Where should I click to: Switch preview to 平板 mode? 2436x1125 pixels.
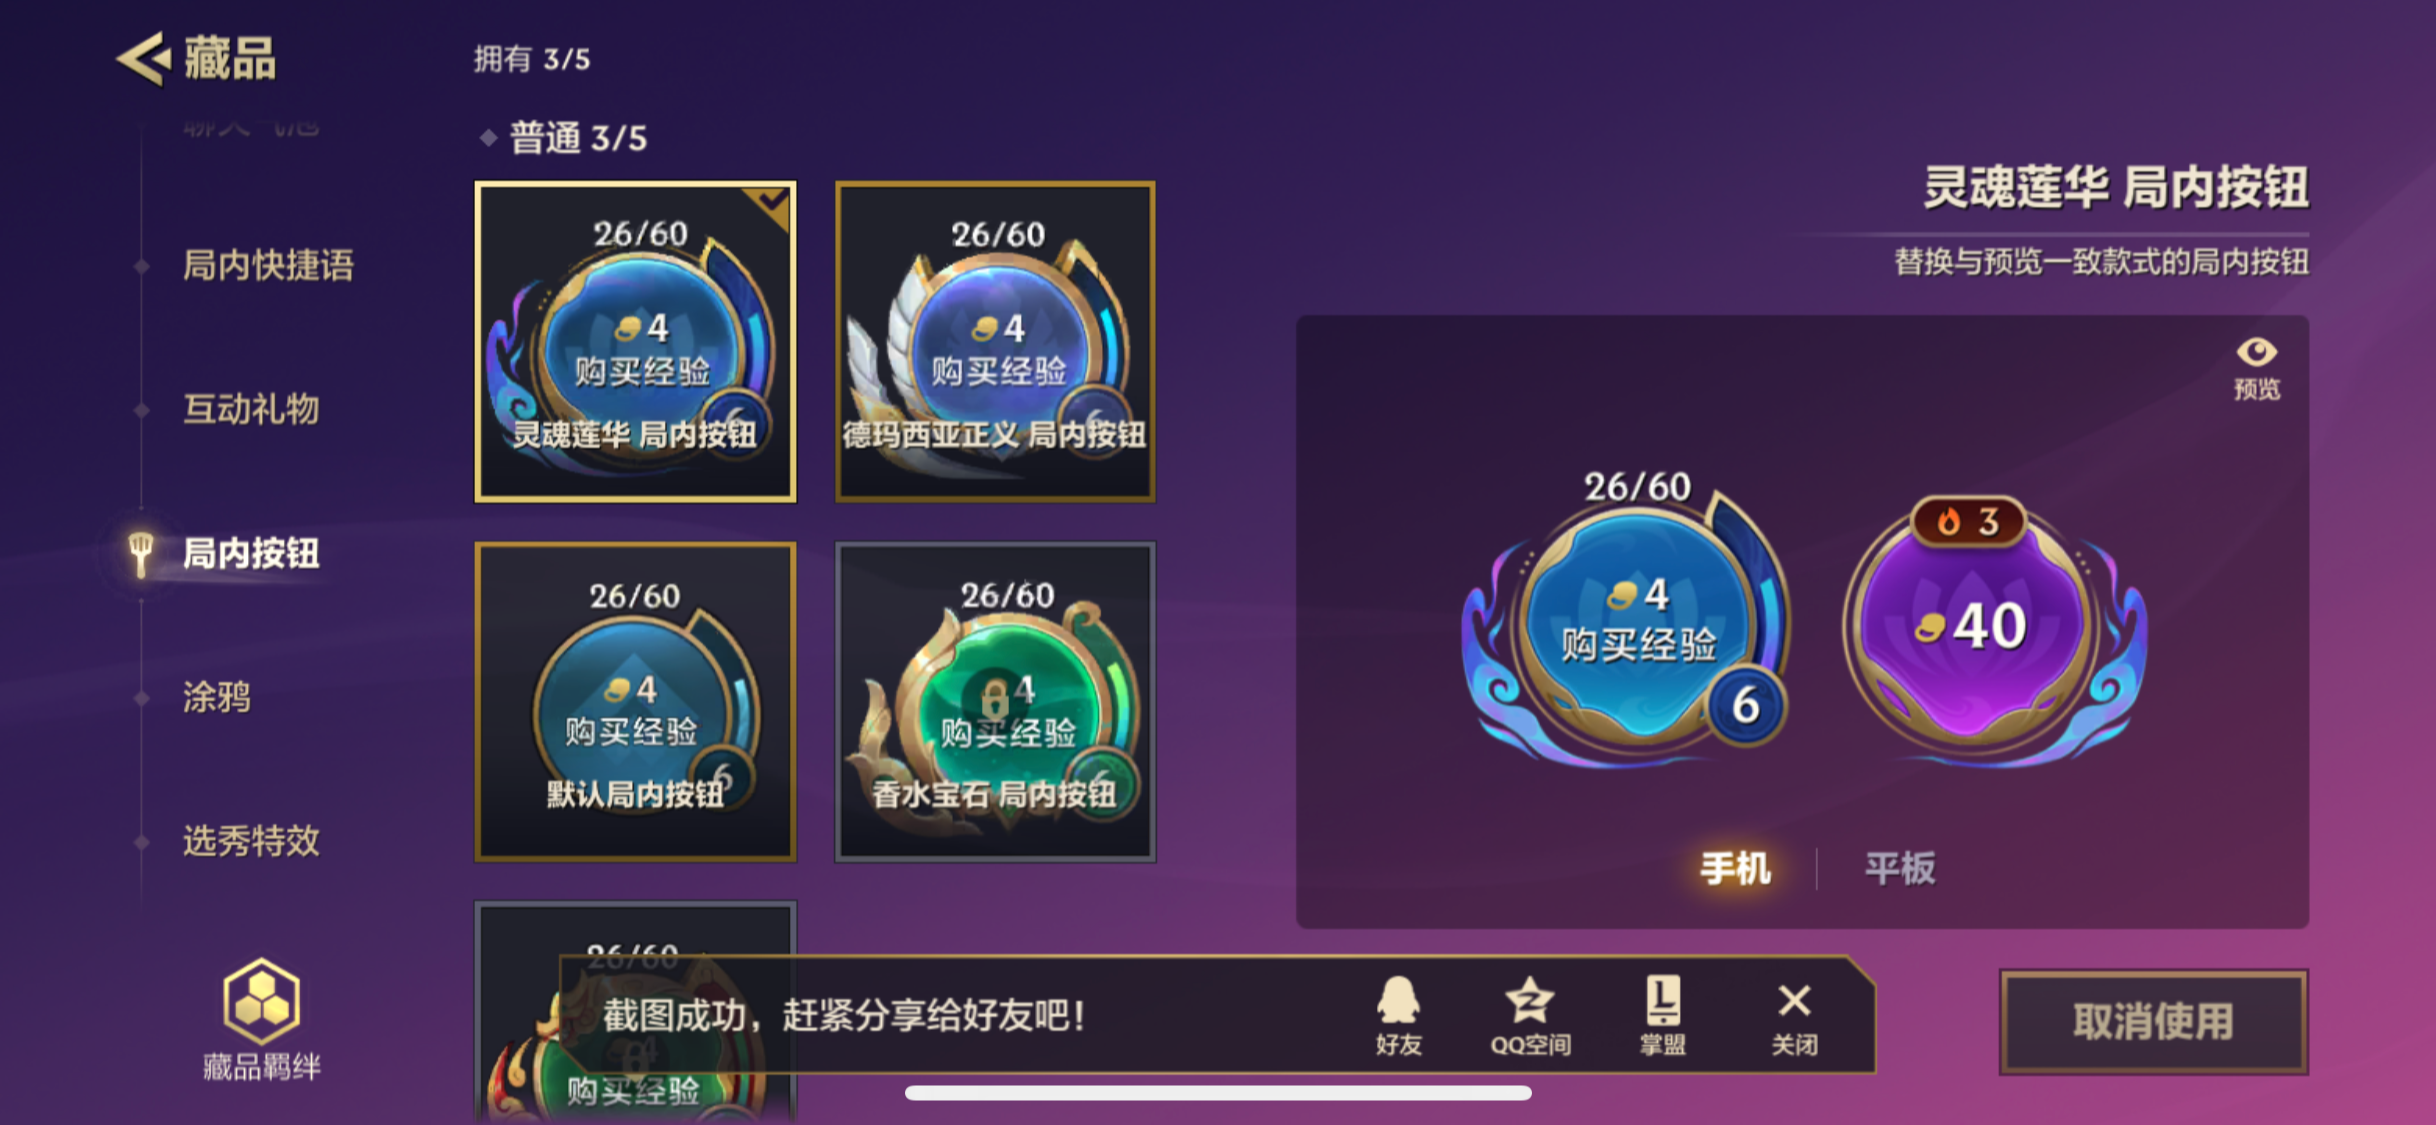pos(1900,868)
